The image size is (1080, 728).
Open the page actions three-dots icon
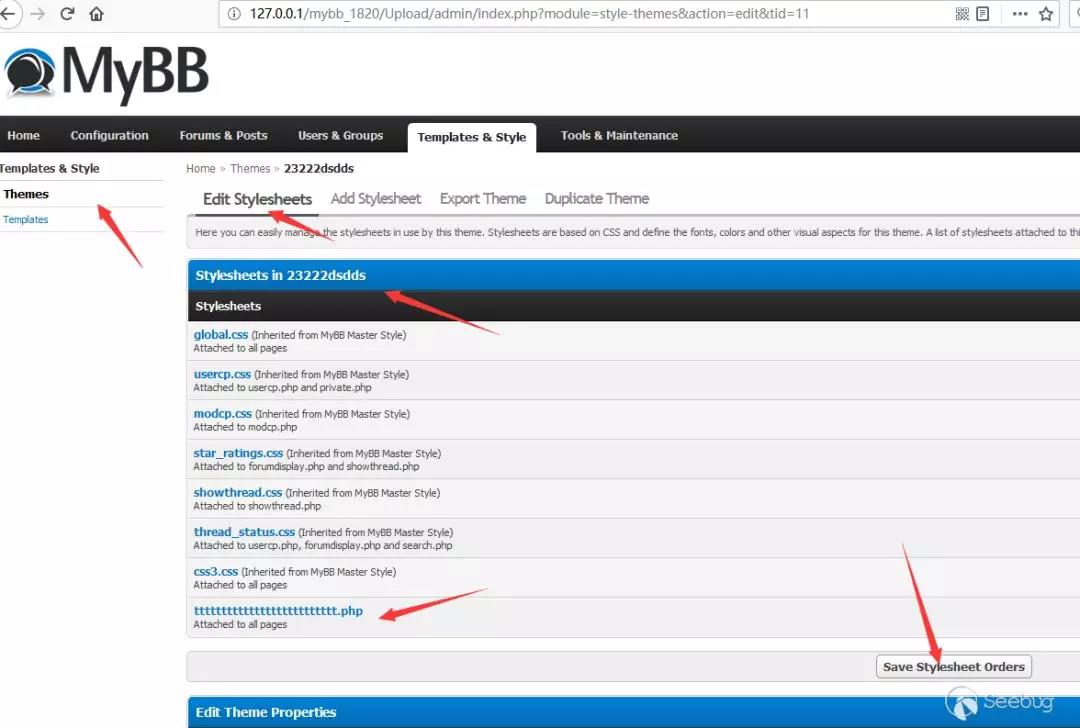(x=1020, y=14)
